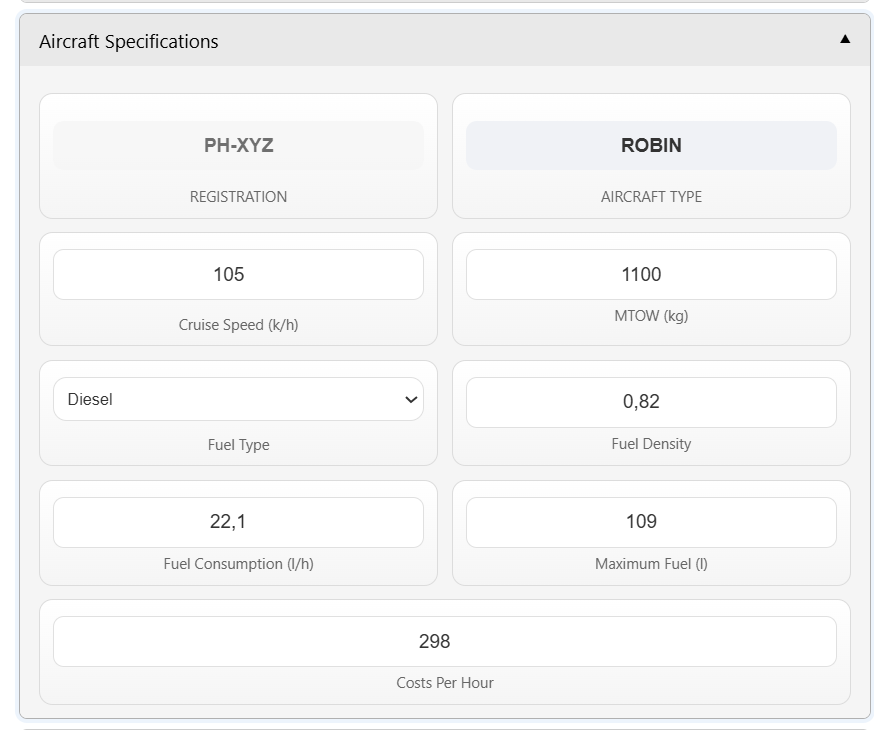The width and height of the screenshot is (877, 730).
Task: Click the Aircraft Specifications header title
Action: 129,41
